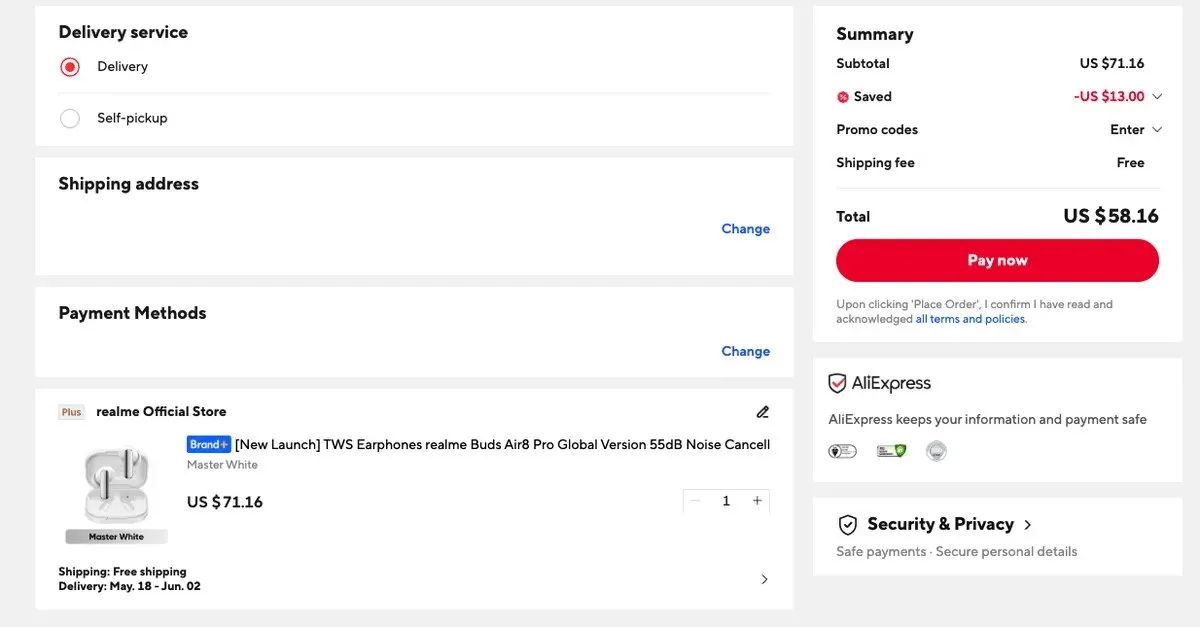Open shipping details arrow for delivery dates
This screenshot has height=627, width=1200.
click(765, 580)
